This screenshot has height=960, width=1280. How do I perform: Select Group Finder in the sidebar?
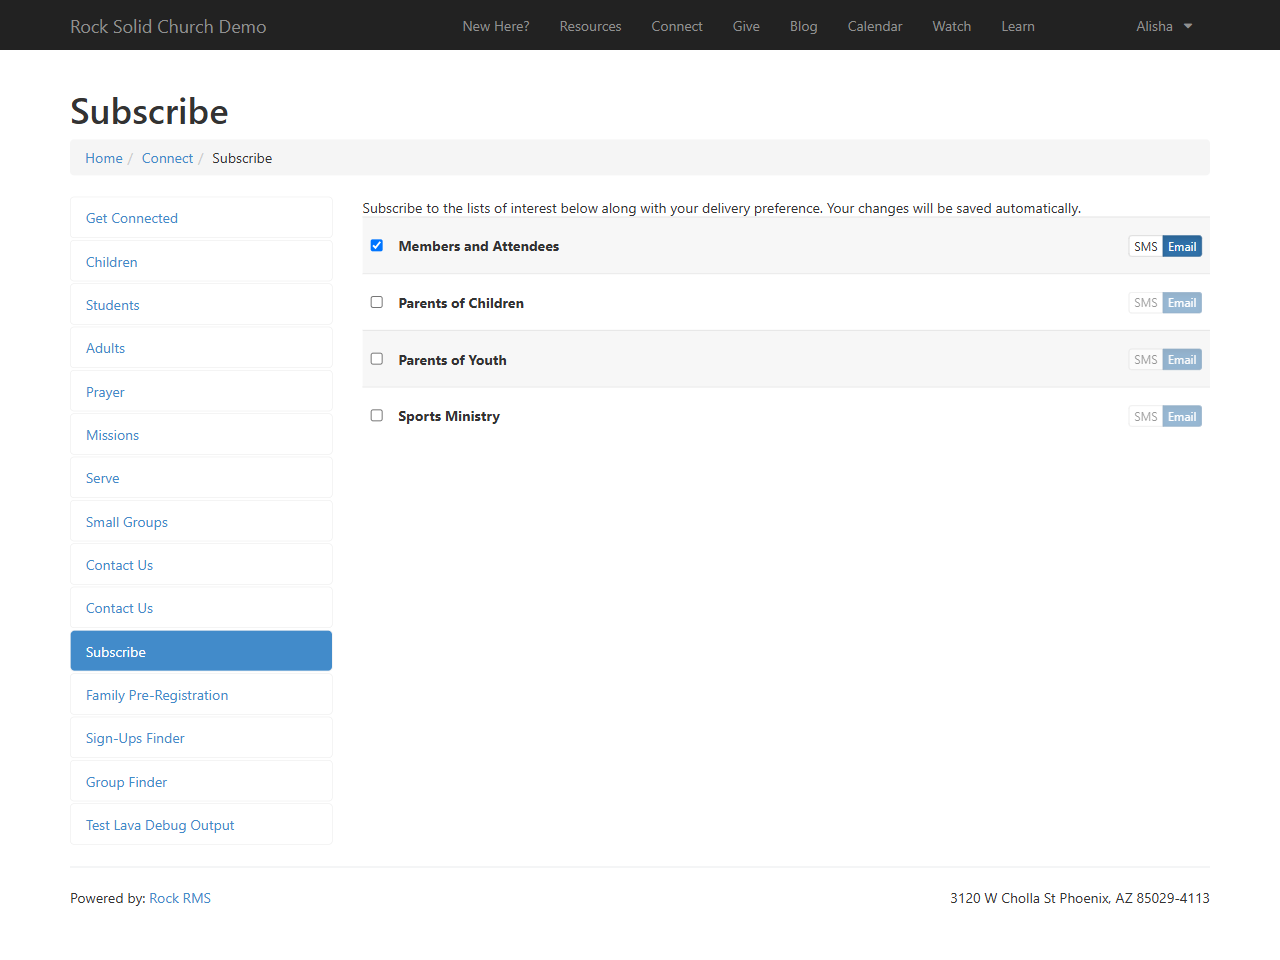tap(201, 782)
